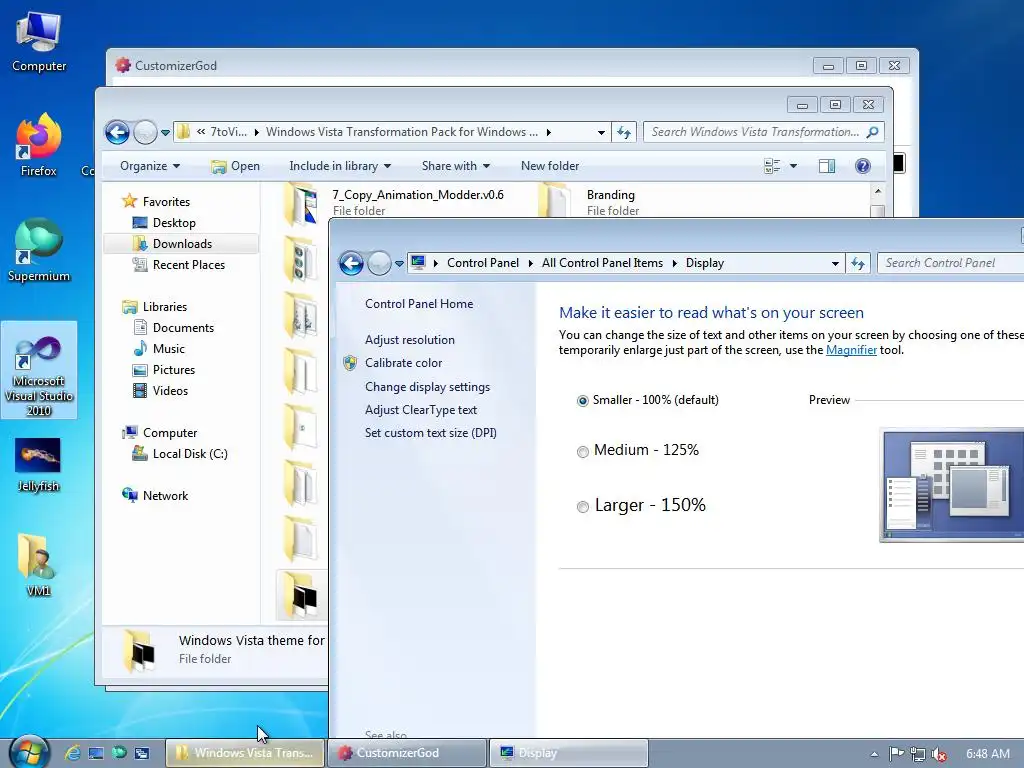Open Change display settings link
The image size is (1024, 768).
(x=427, y=387)
